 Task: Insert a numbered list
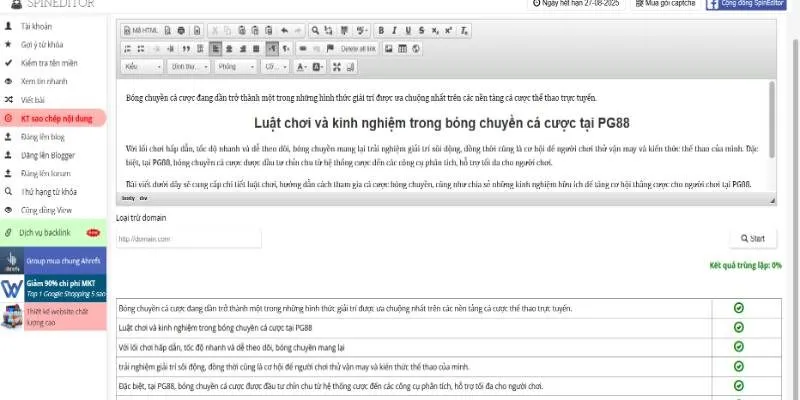coord(128,49)
